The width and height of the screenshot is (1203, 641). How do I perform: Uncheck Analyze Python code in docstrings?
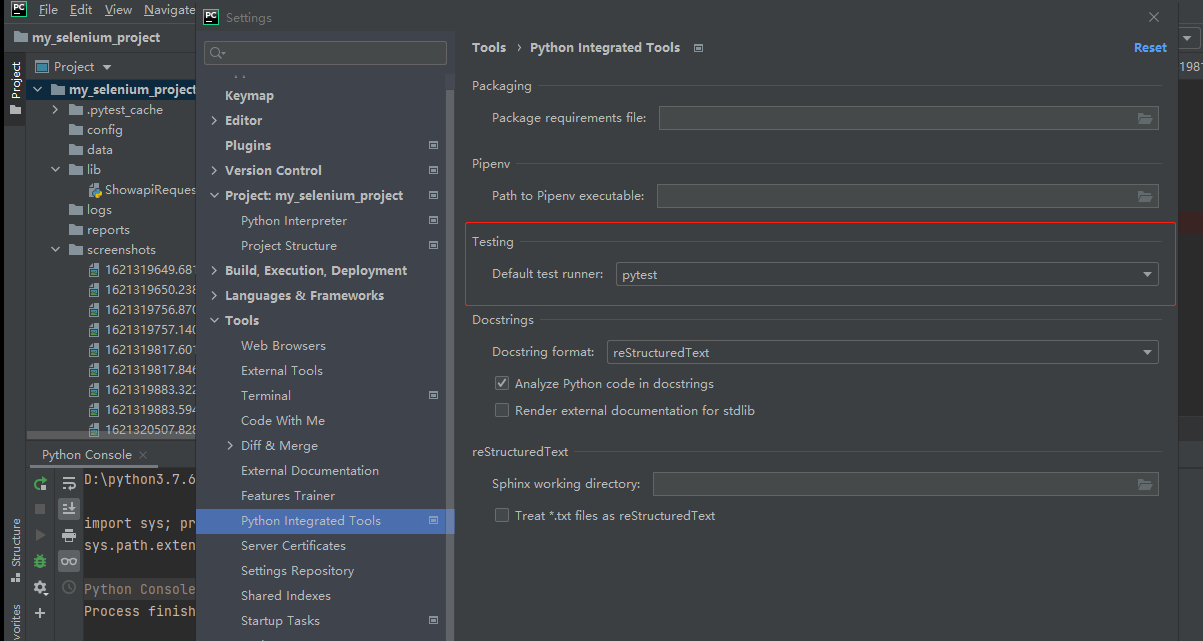coord(502,383)
